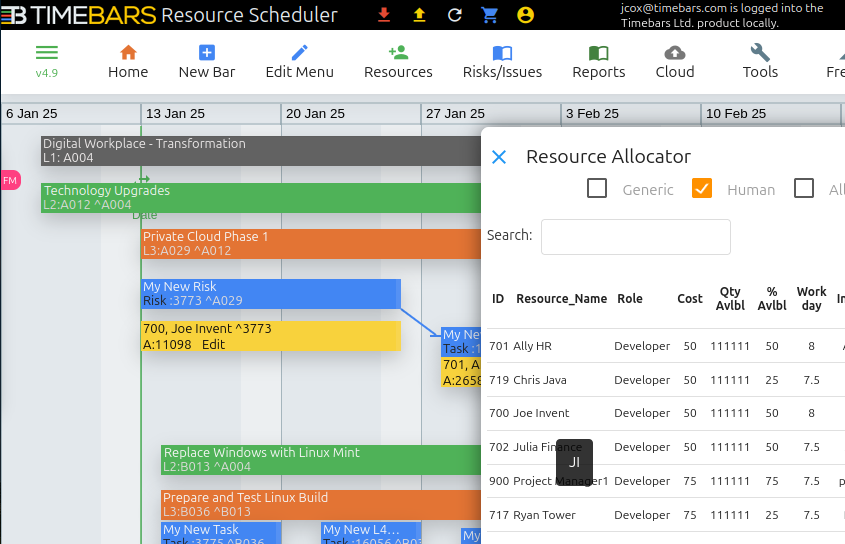The width and height of the screenshot is (845, 544).
Task: Click the yellow upload arrow icon
Action: (419, 15)
